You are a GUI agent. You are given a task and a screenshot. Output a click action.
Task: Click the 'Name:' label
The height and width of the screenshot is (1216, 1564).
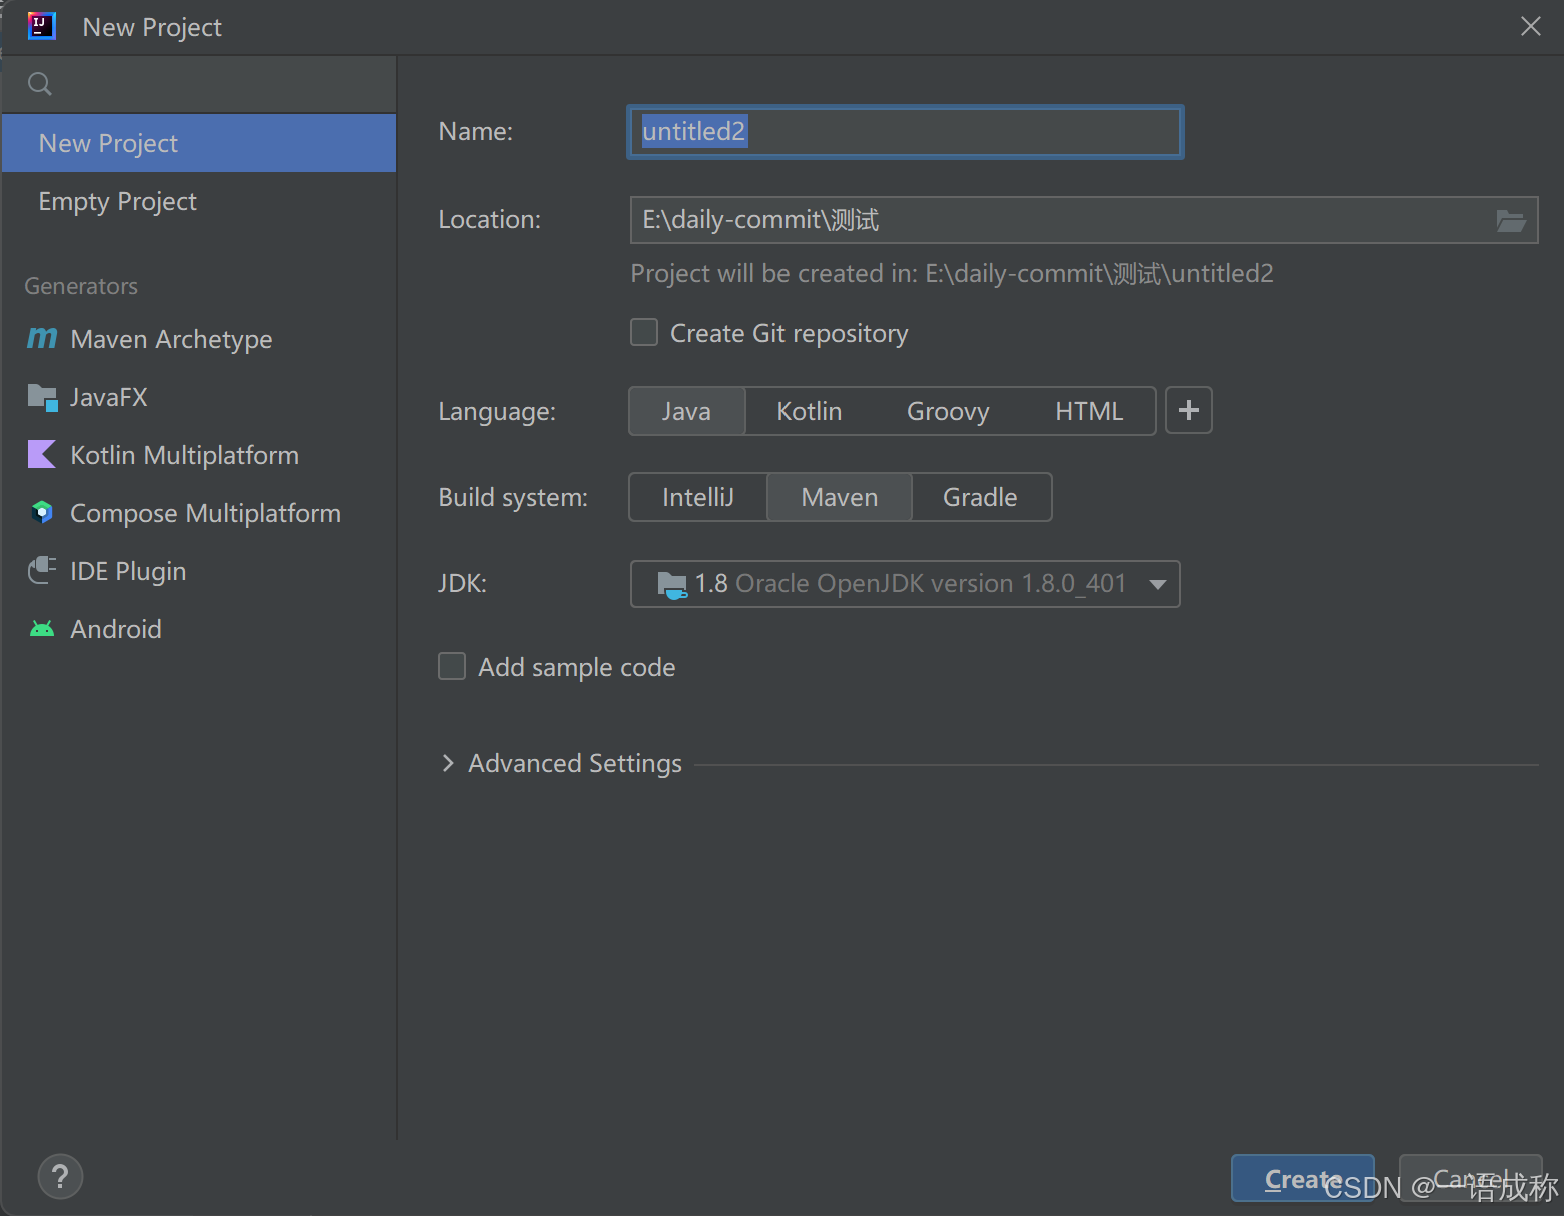pyautogui.click(x=475, y=131)
